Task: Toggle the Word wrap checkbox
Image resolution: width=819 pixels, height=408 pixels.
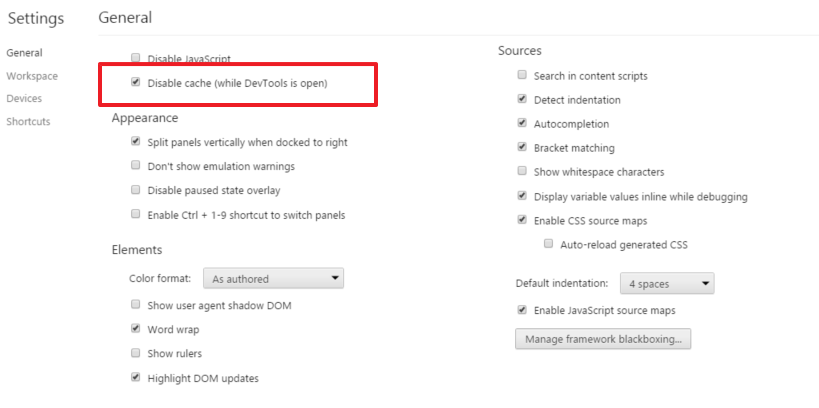Action: [136, 329]
